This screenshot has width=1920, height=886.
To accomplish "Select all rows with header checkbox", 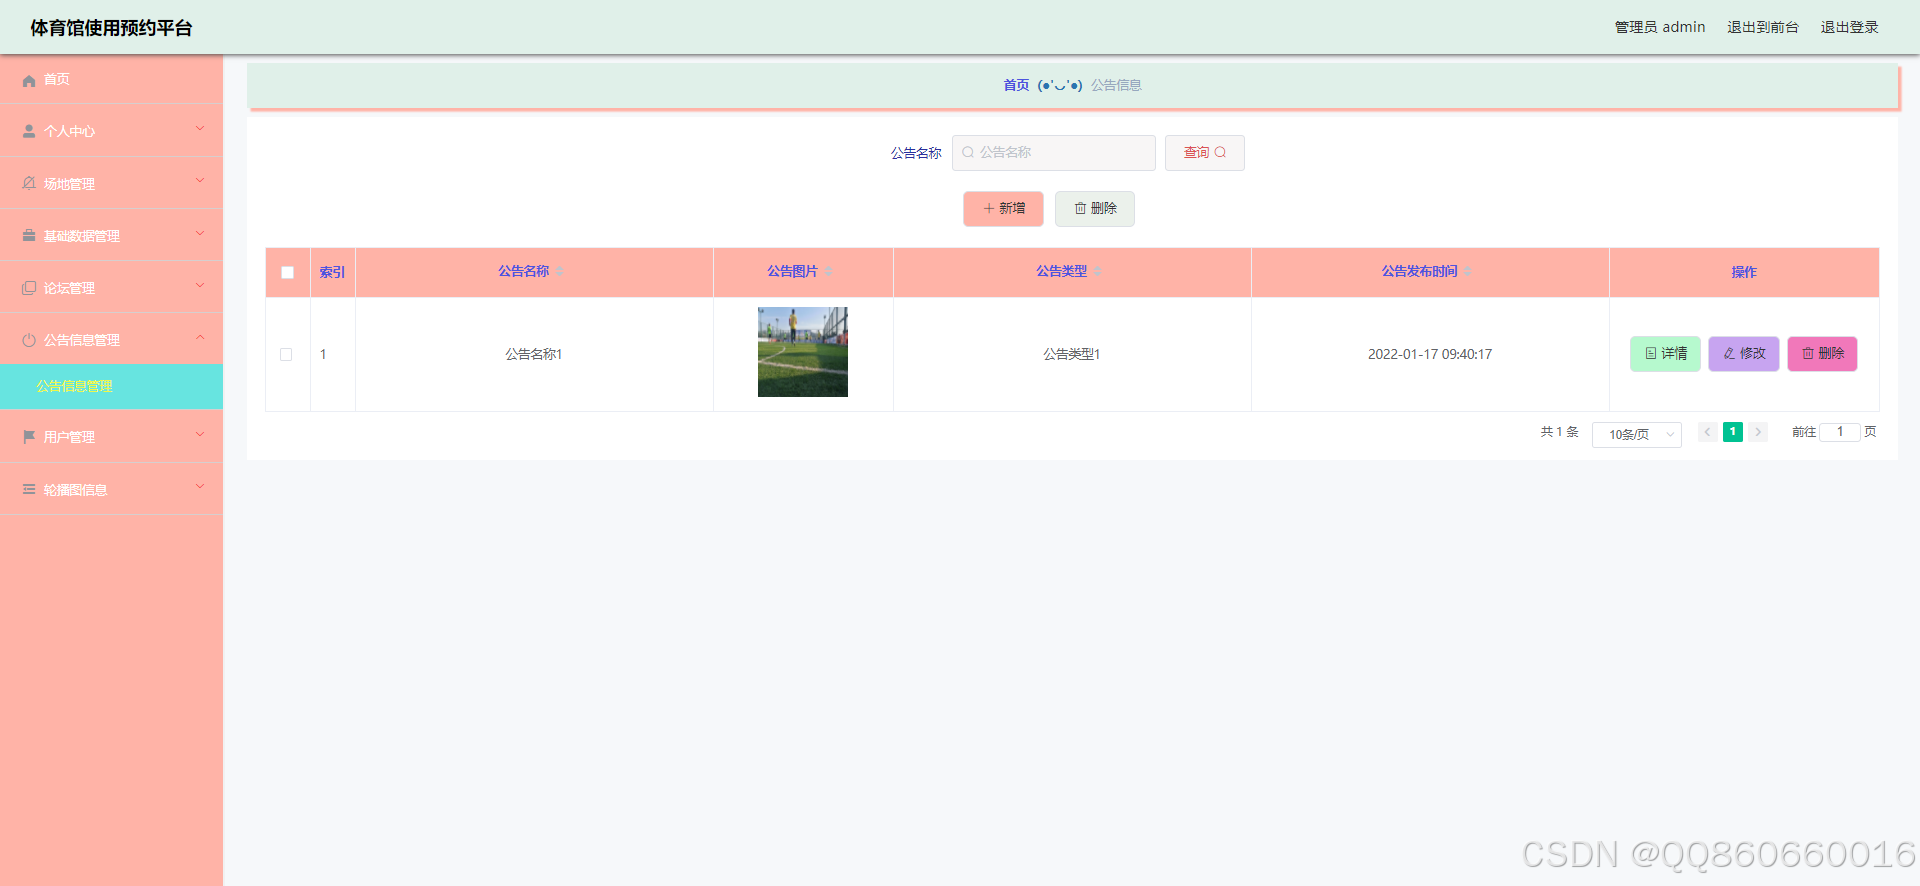I will click(288, 273).
